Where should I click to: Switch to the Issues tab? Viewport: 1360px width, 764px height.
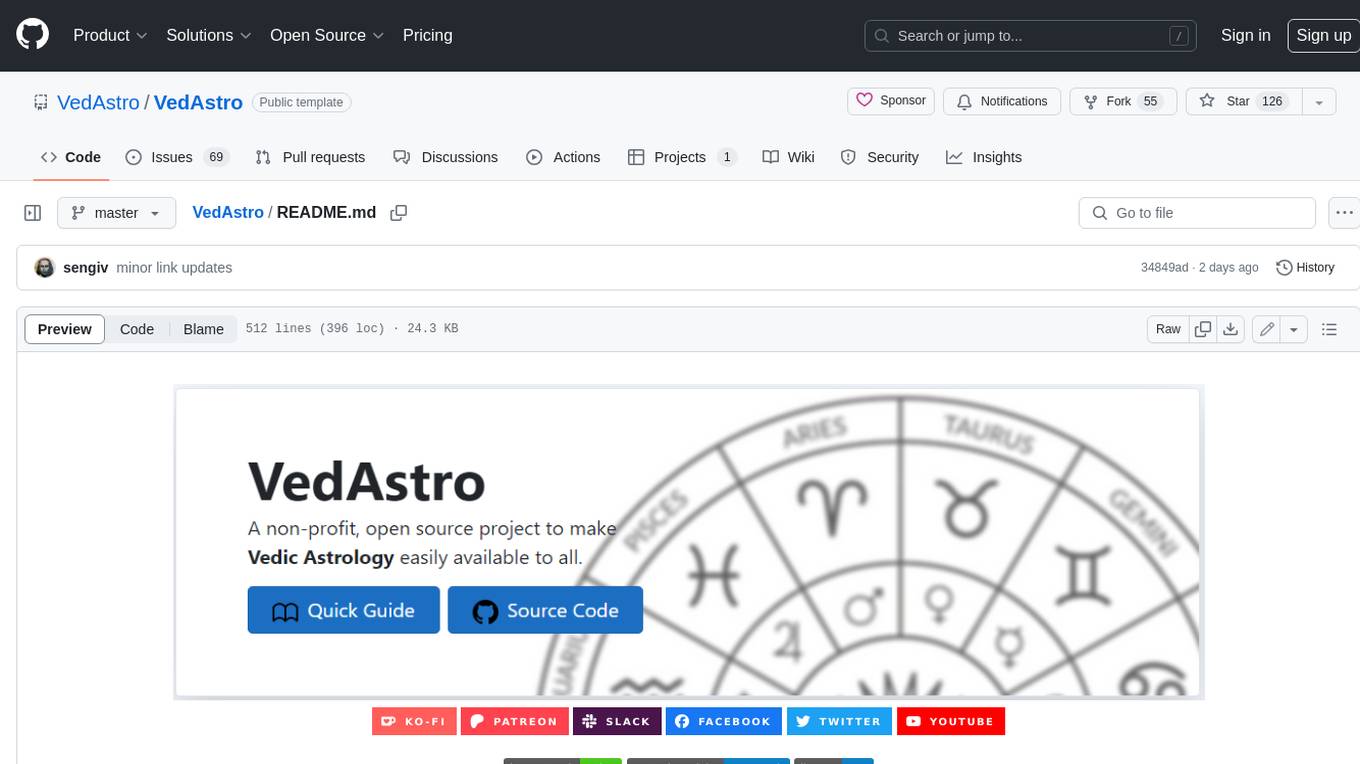(177, 157)
